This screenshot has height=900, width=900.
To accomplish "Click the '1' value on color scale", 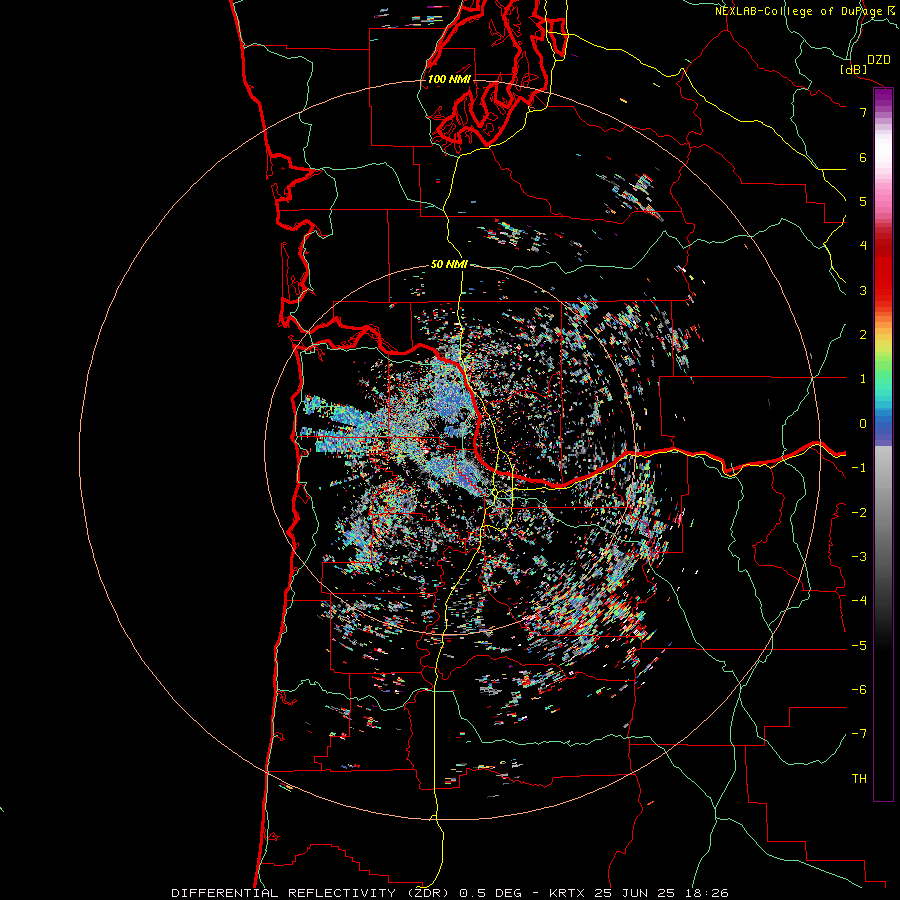I will (x=863, y=379).
